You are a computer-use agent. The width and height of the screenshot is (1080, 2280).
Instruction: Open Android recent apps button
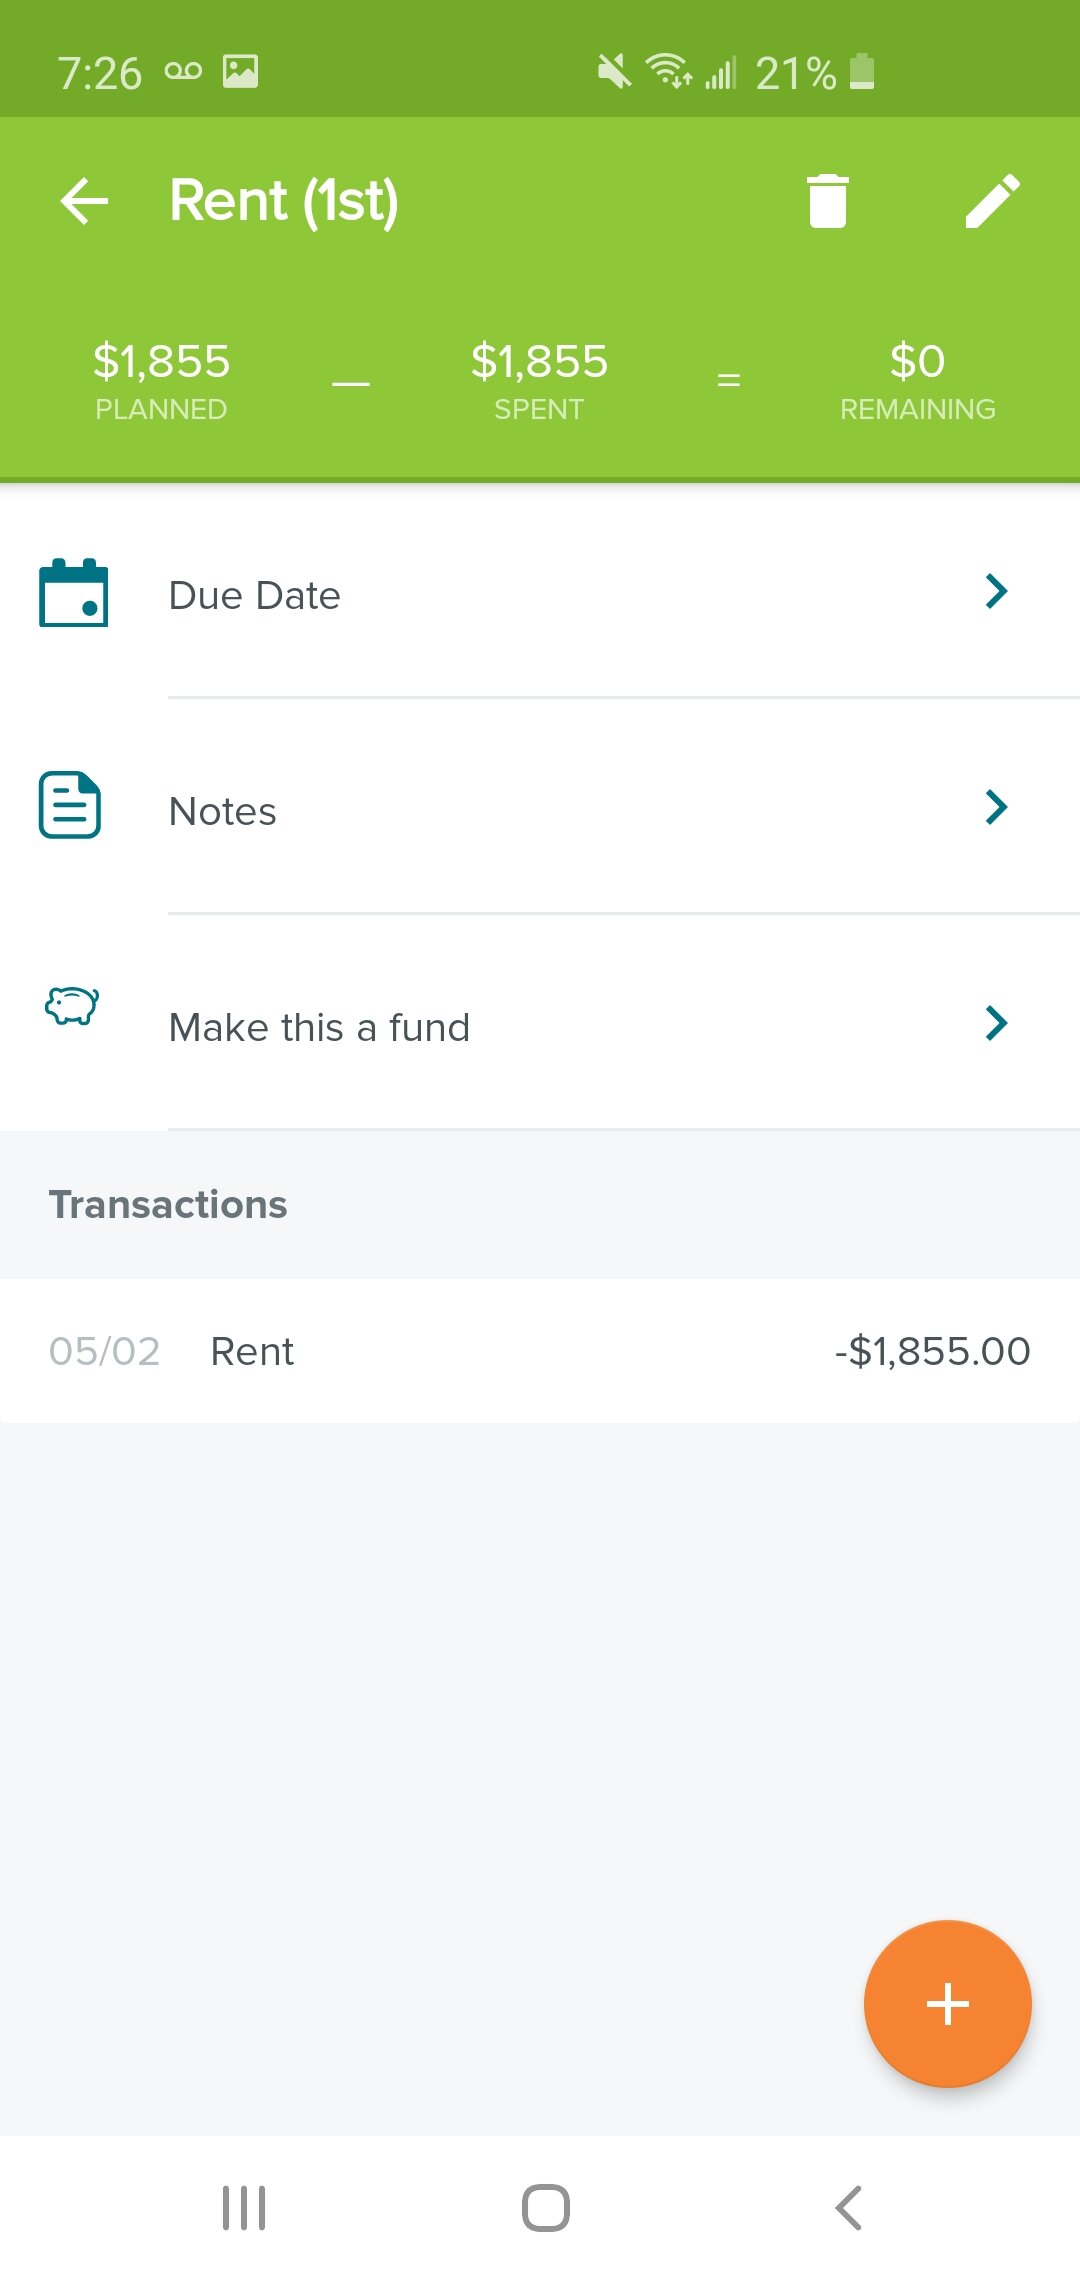[244, 2208]
